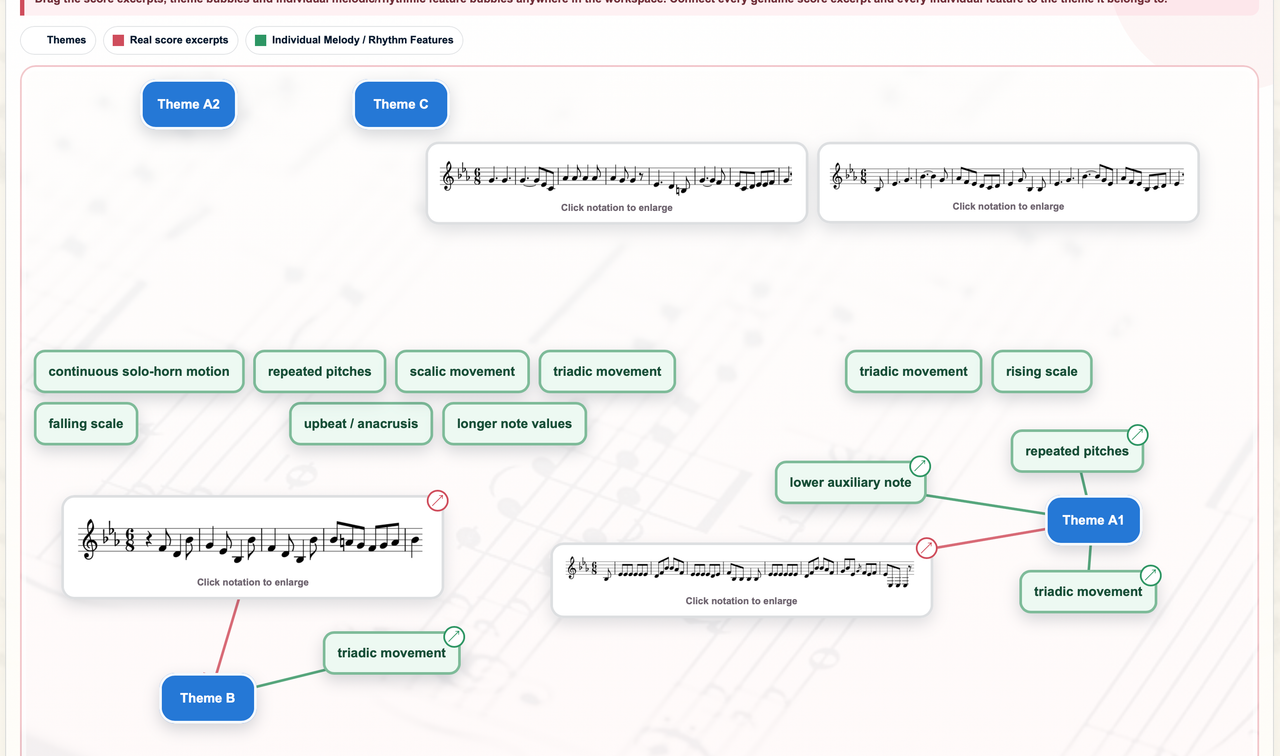
Task: Click arrow icon on connected repeated pitches bubble
Action: point(1137,435)
